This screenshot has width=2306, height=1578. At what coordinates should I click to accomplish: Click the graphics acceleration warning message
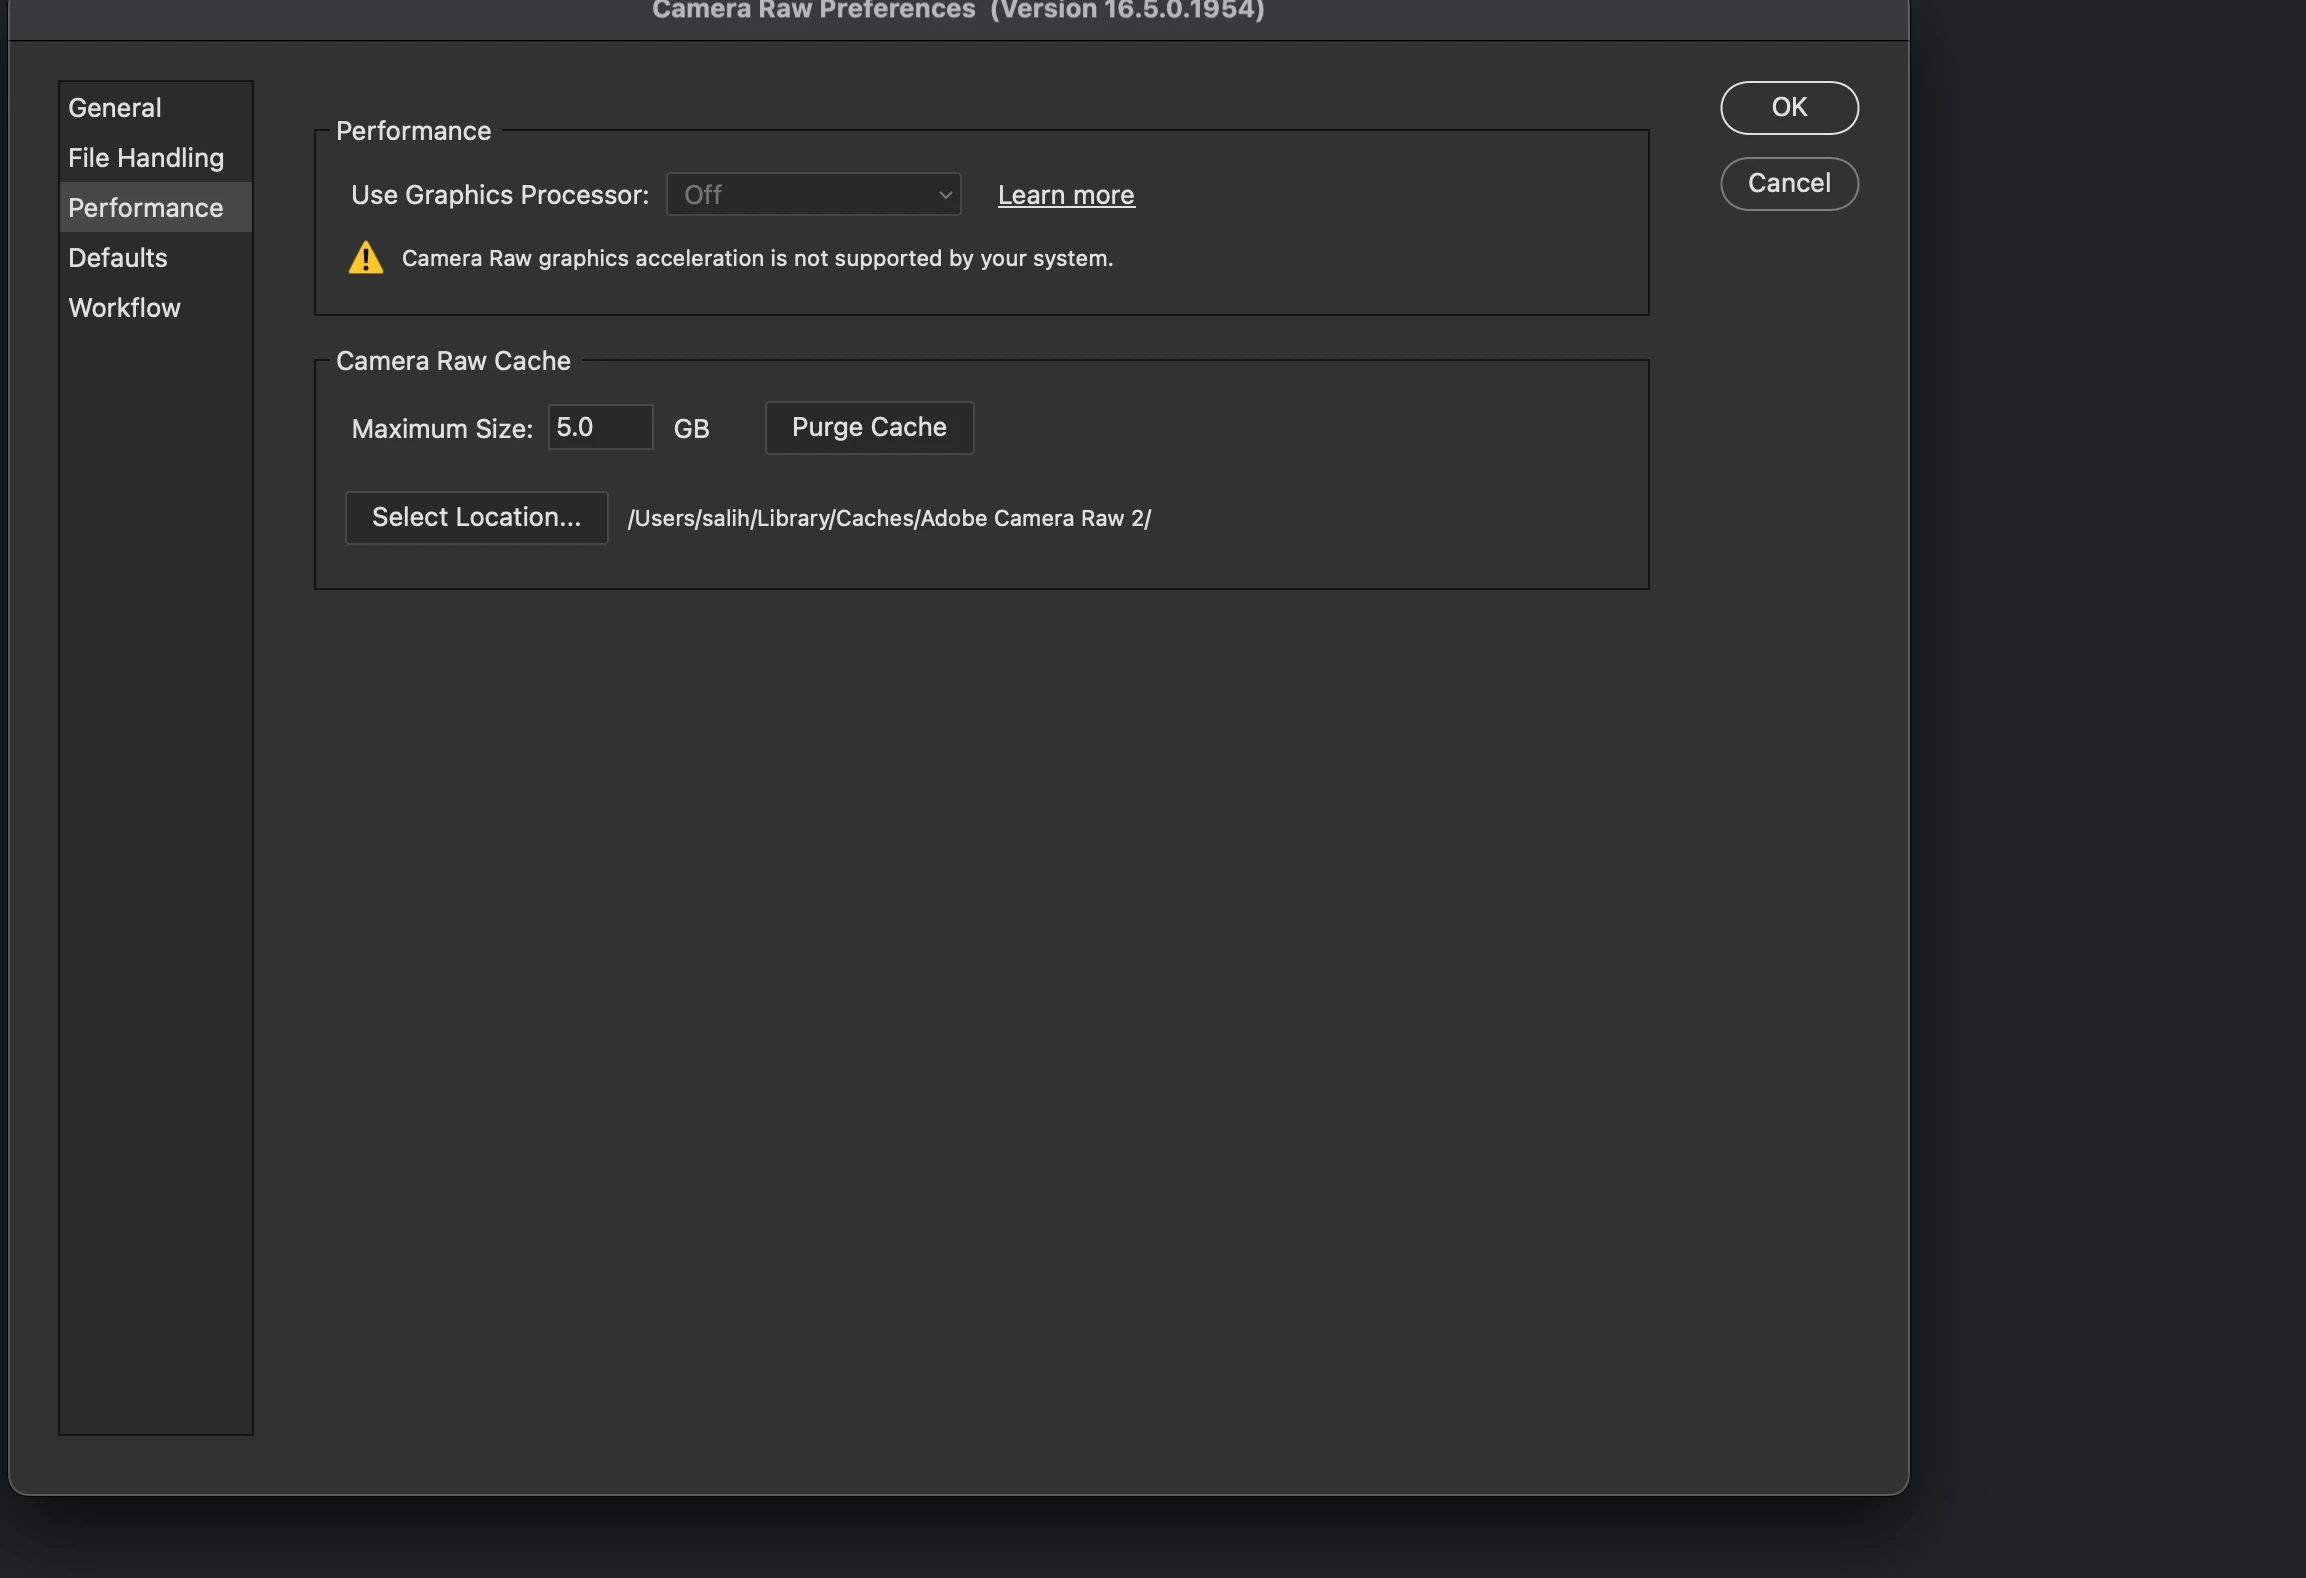[757, 259]
